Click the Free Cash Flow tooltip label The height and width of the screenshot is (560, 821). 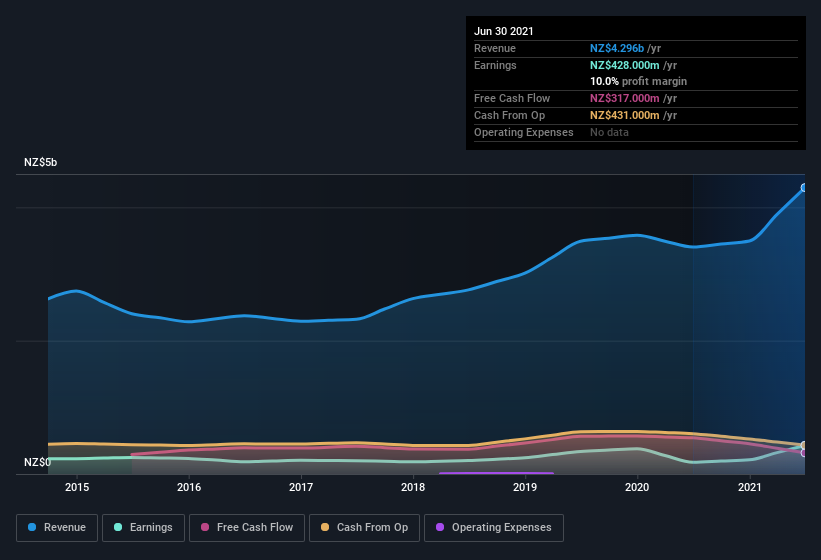point(512,98)
